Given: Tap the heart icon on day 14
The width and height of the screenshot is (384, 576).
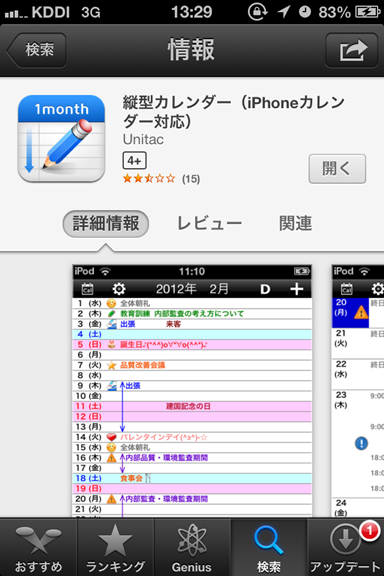Looking at the screenshot, I should [111, 437].
